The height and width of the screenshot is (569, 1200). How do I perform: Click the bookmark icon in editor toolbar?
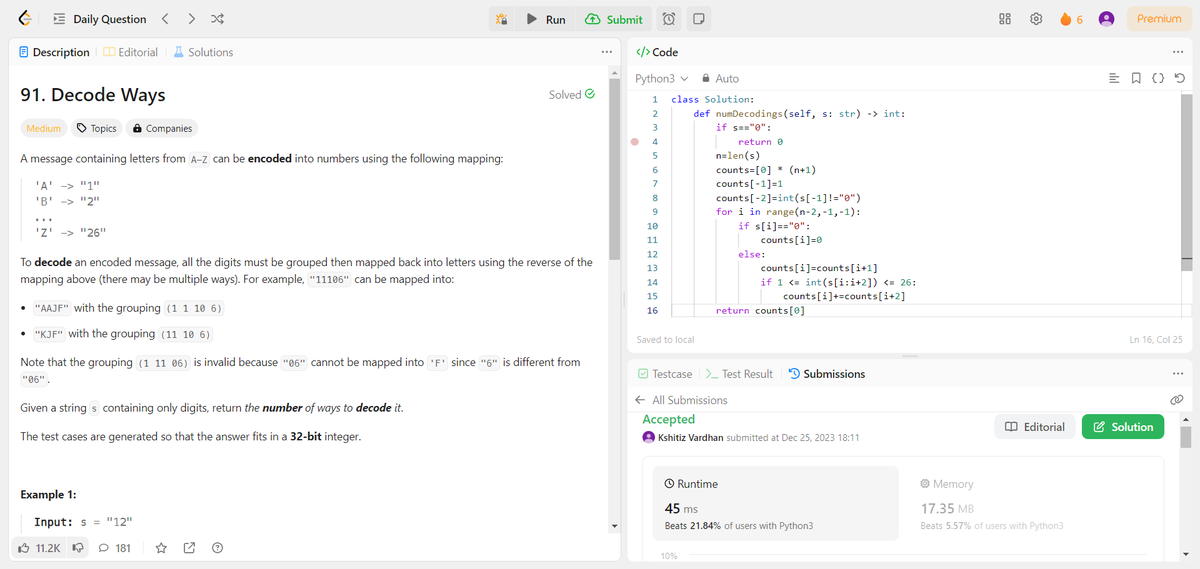point(1137,78)
